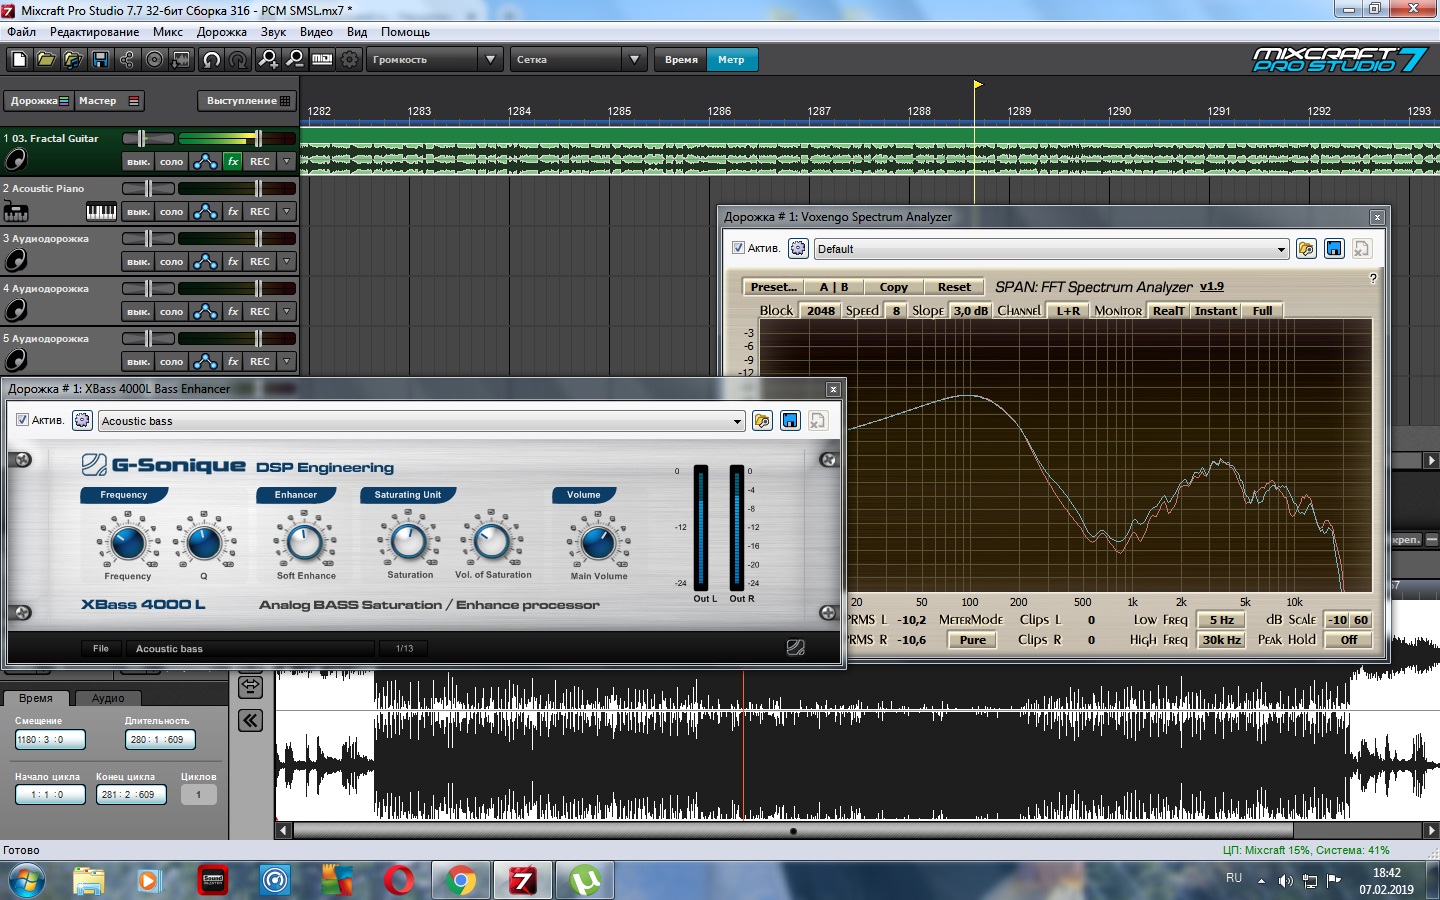1440x900 pixels.
Task: Click Preset... button in SPAN analyzer
Action: 774,287
